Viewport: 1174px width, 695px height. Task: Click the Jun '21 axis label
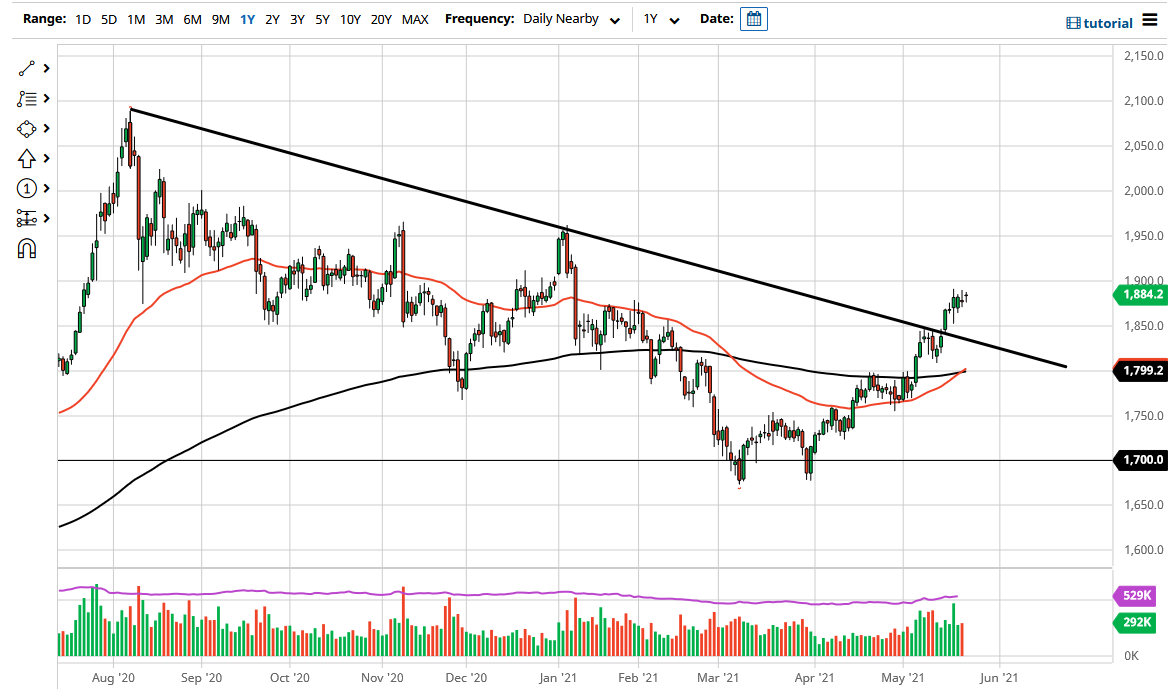point(999,678)
